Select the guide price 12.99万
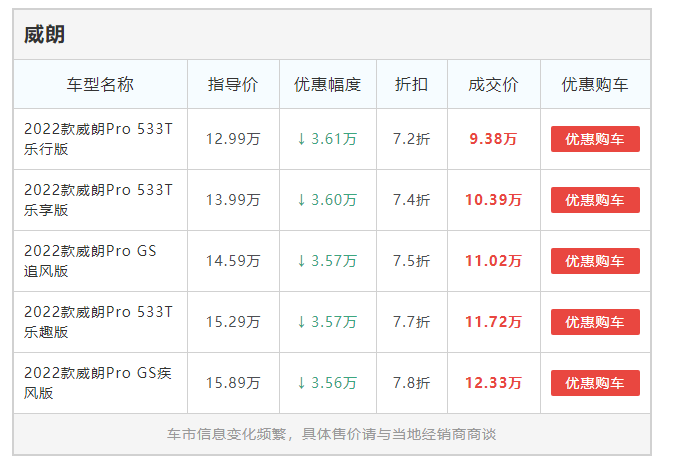The width and height of the screenshot is (679, 472). point(233,139)
